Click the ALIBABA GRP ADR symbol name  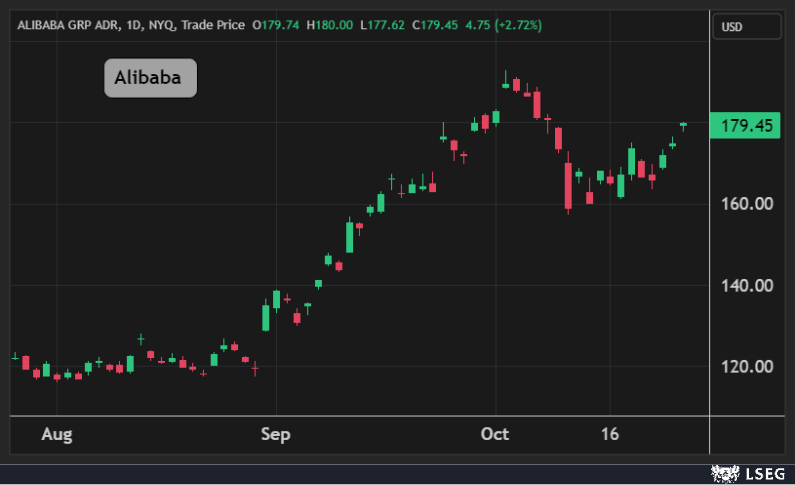pos(62,24)
